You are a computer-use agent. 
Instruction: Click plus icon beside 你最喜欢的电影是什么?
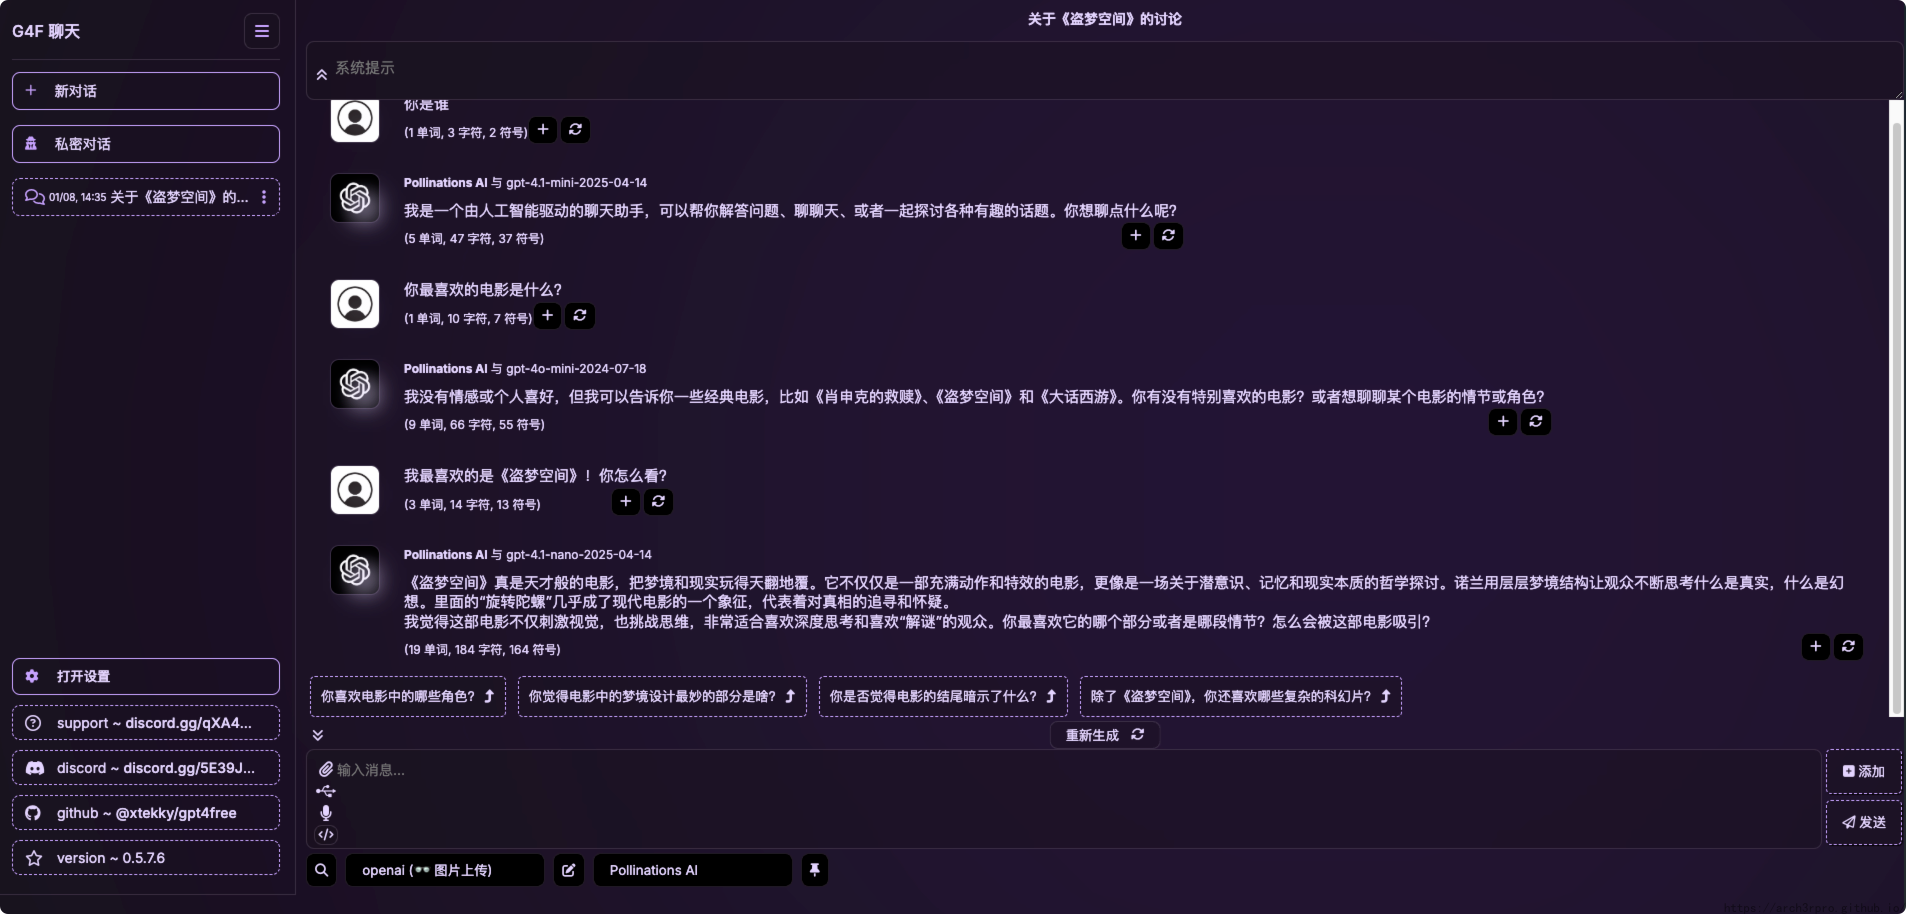[547, 316]
